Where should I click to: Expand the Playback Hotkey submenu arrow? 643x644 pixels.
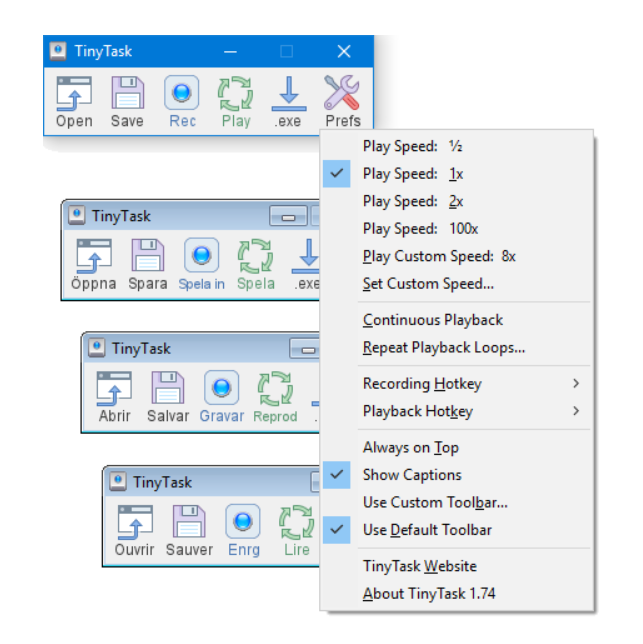576,411
